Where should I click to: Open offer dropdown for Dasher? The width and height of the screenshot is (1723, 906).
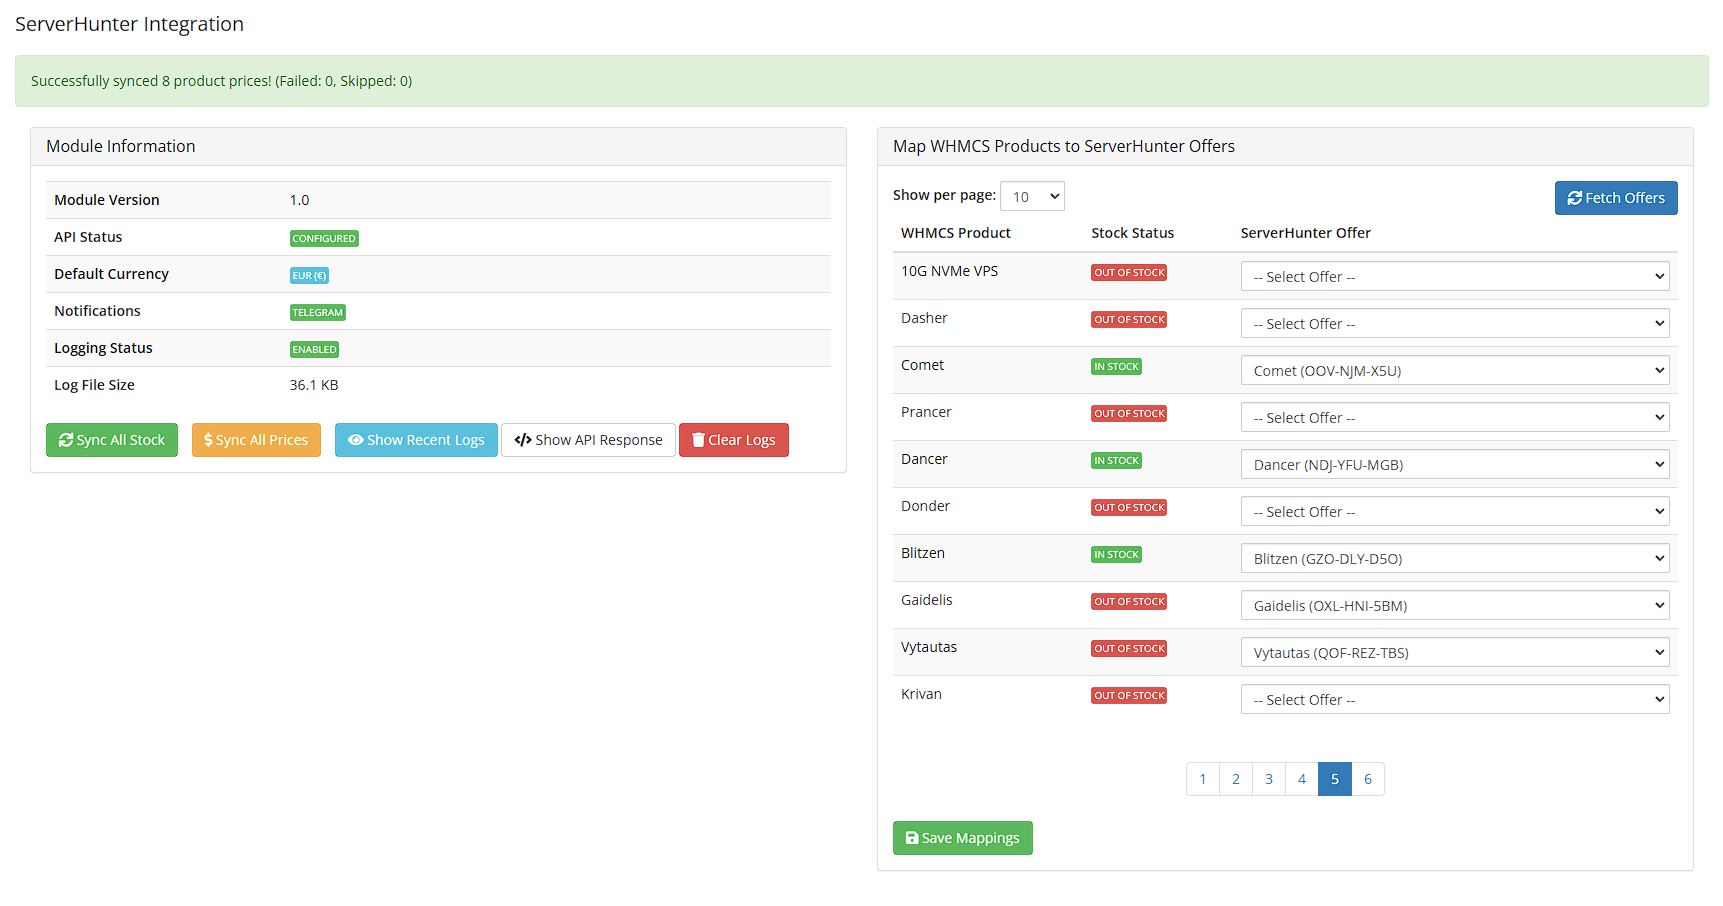(1455, 323)
